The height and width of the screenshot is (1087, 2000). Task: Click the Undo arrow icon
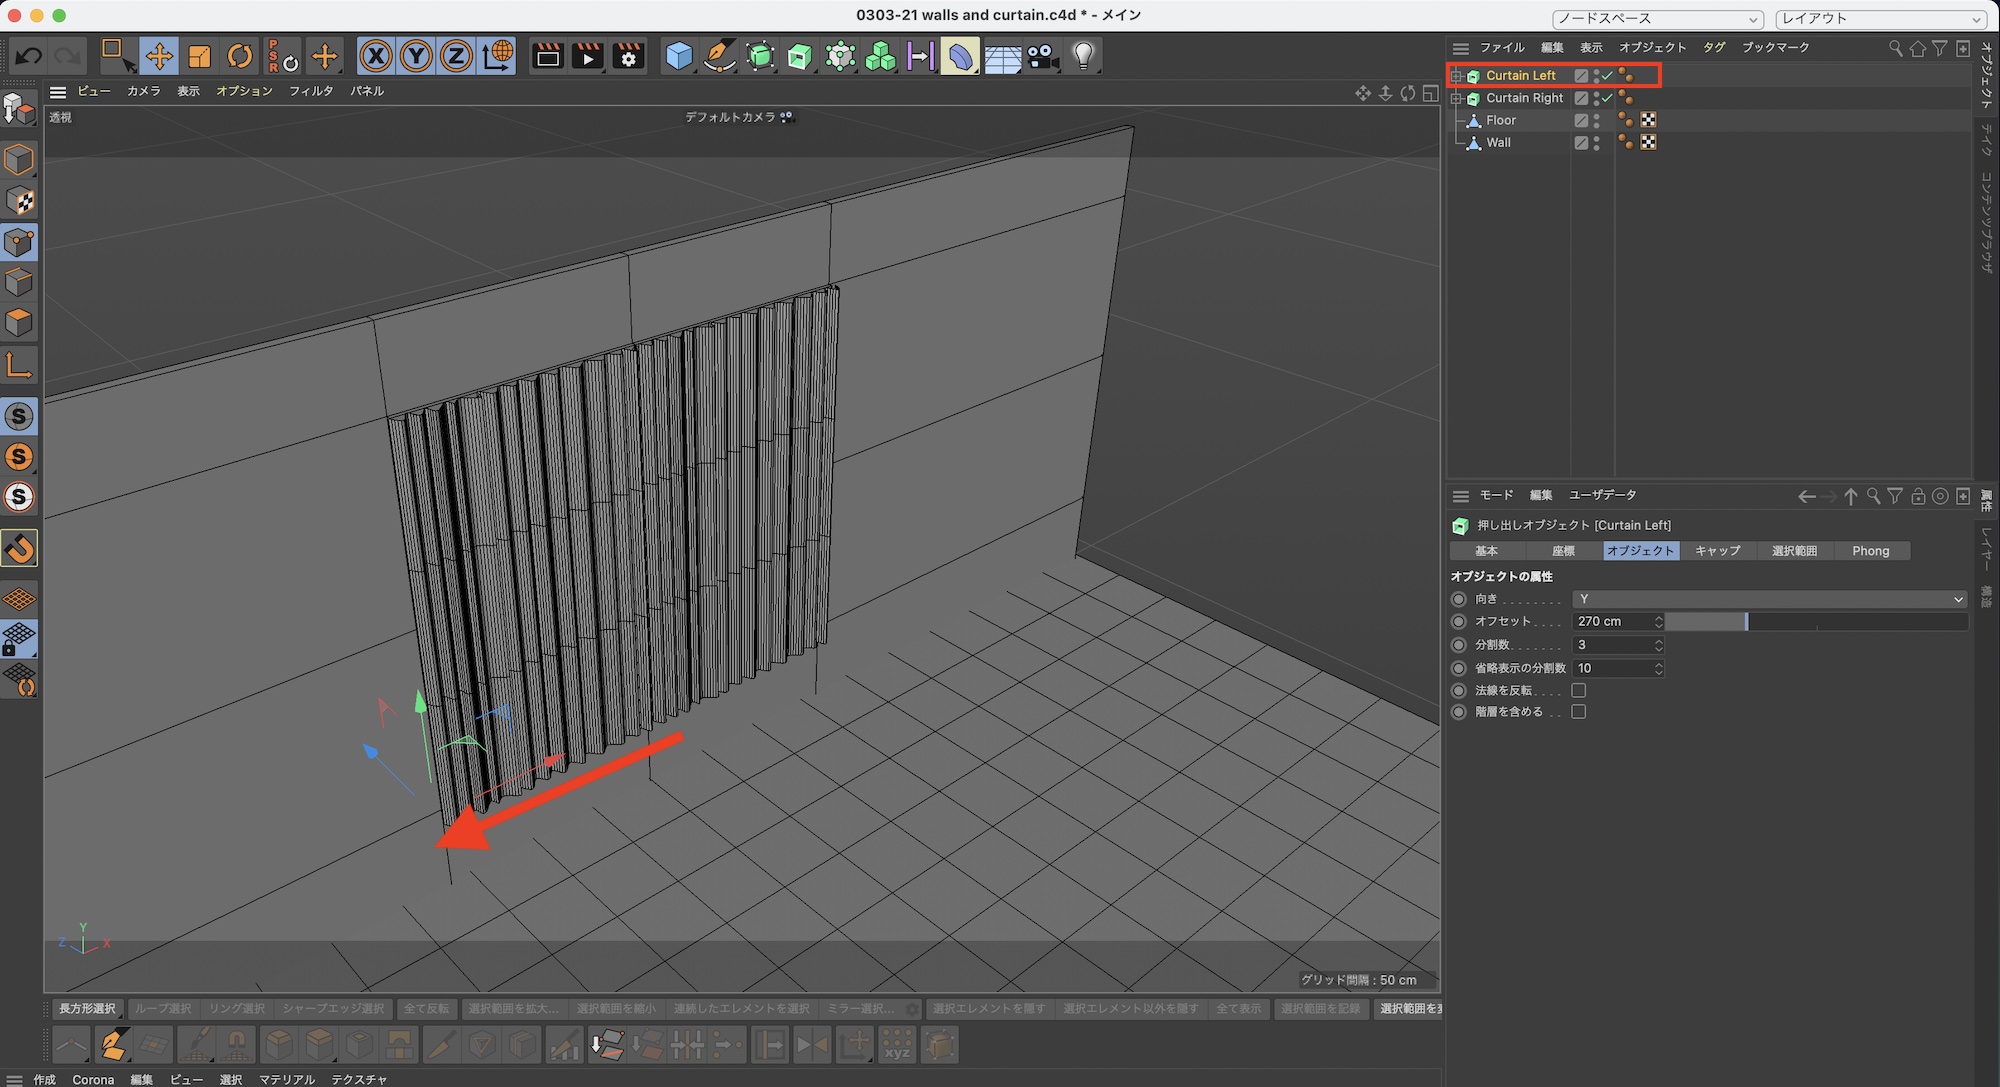[29, 56]
